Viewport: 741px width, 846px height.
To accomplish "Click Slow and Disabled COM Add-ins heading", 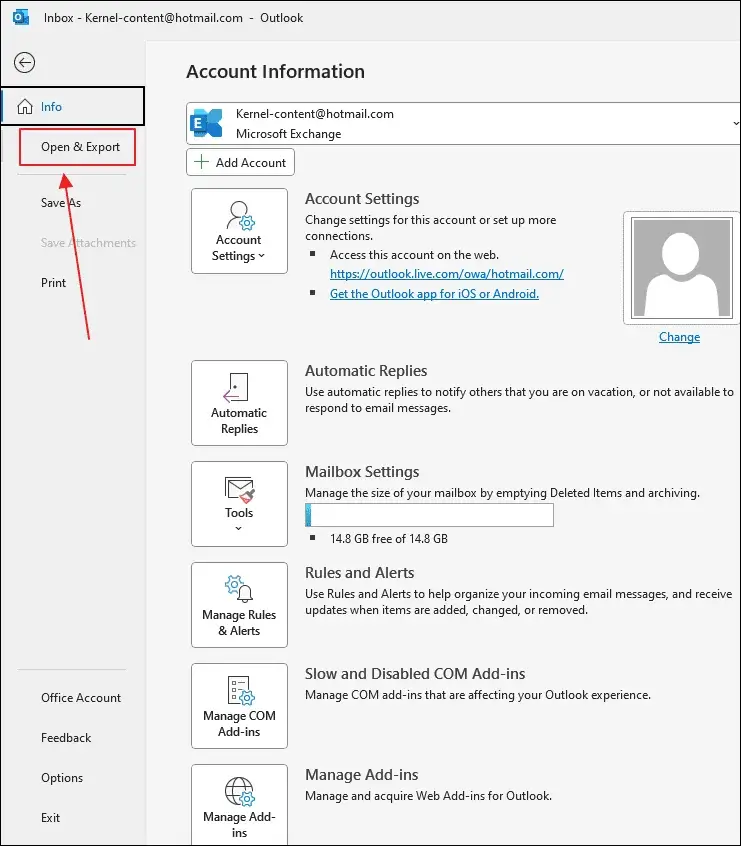I will [x=415, y=673].
